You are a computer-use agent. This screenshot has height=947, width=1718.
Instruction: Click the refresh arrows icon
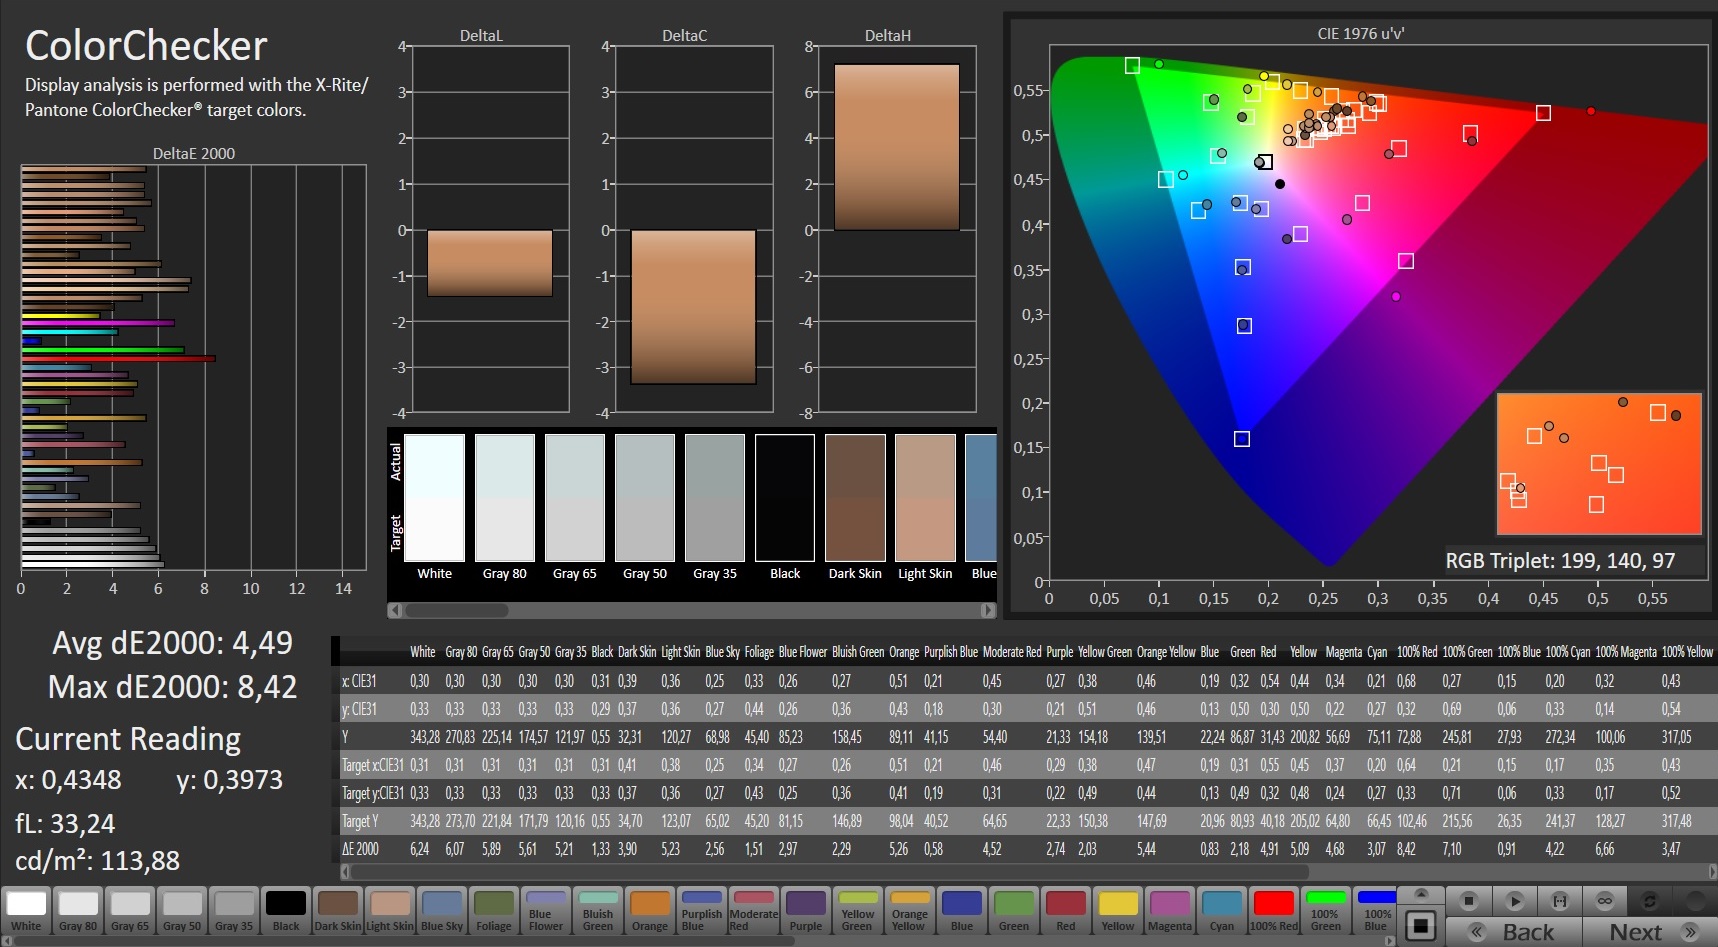(1650, 901)
